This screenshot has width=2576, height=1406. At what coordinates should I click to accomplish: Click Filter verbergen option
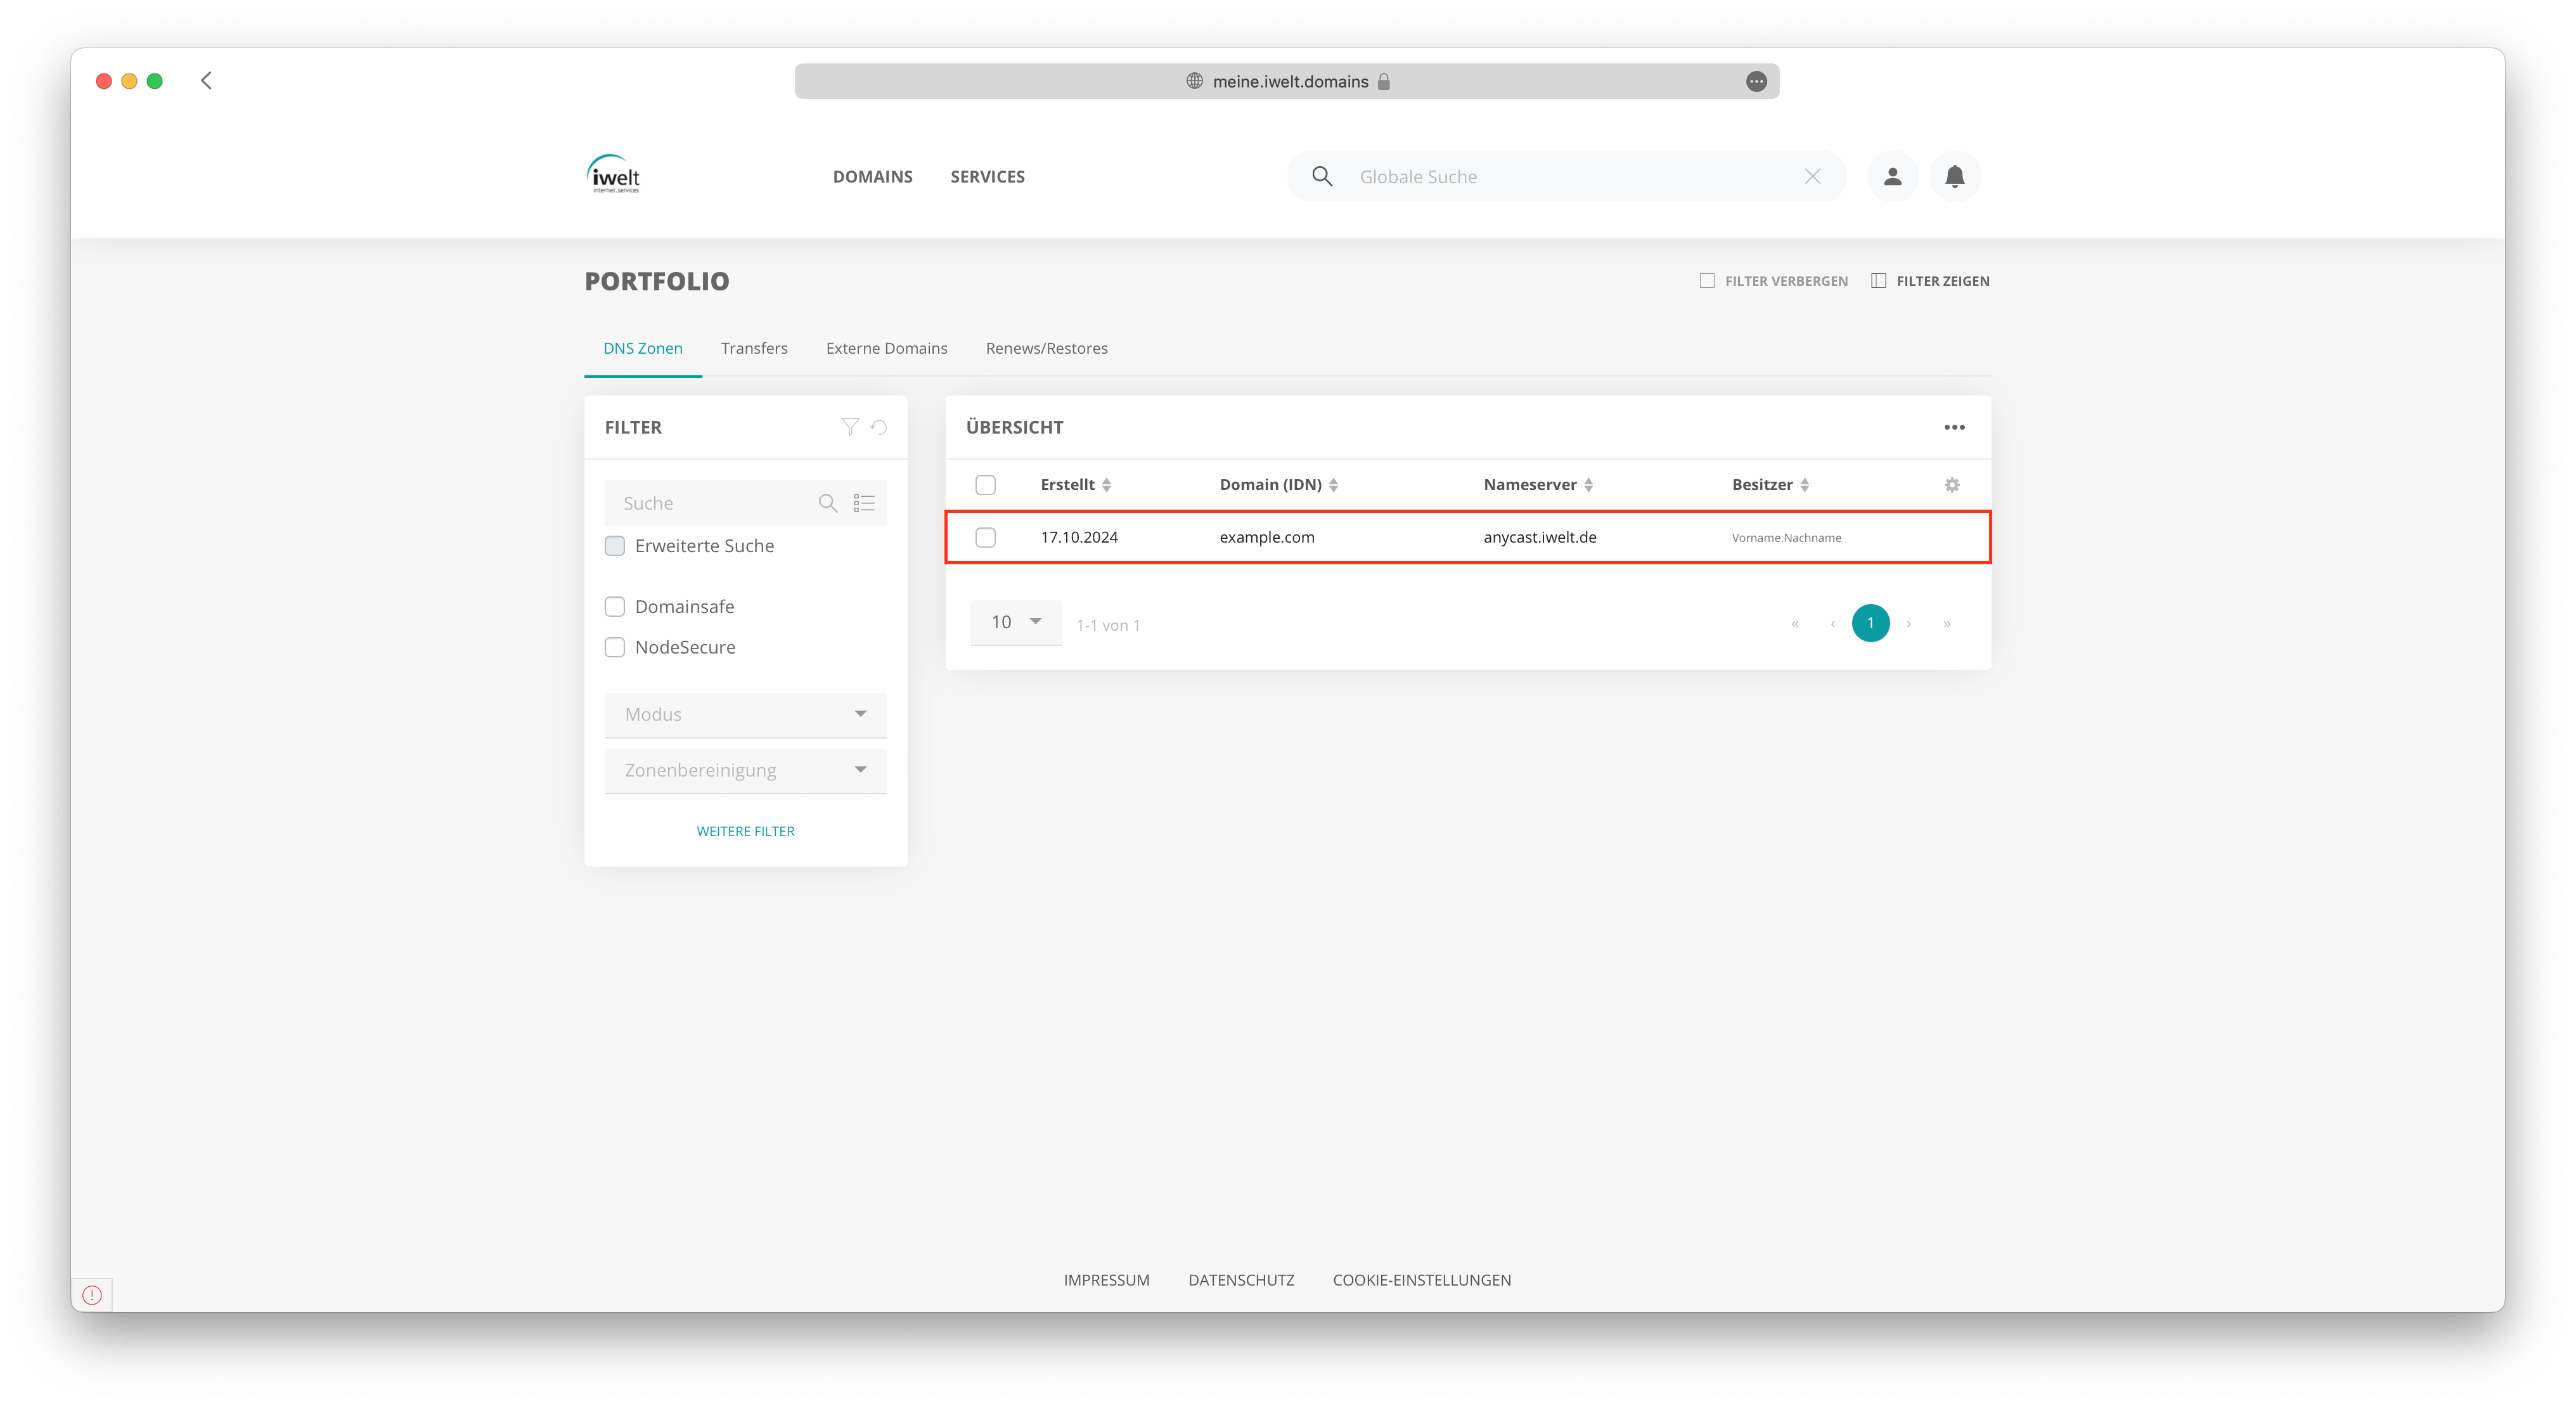[1774, 281]
